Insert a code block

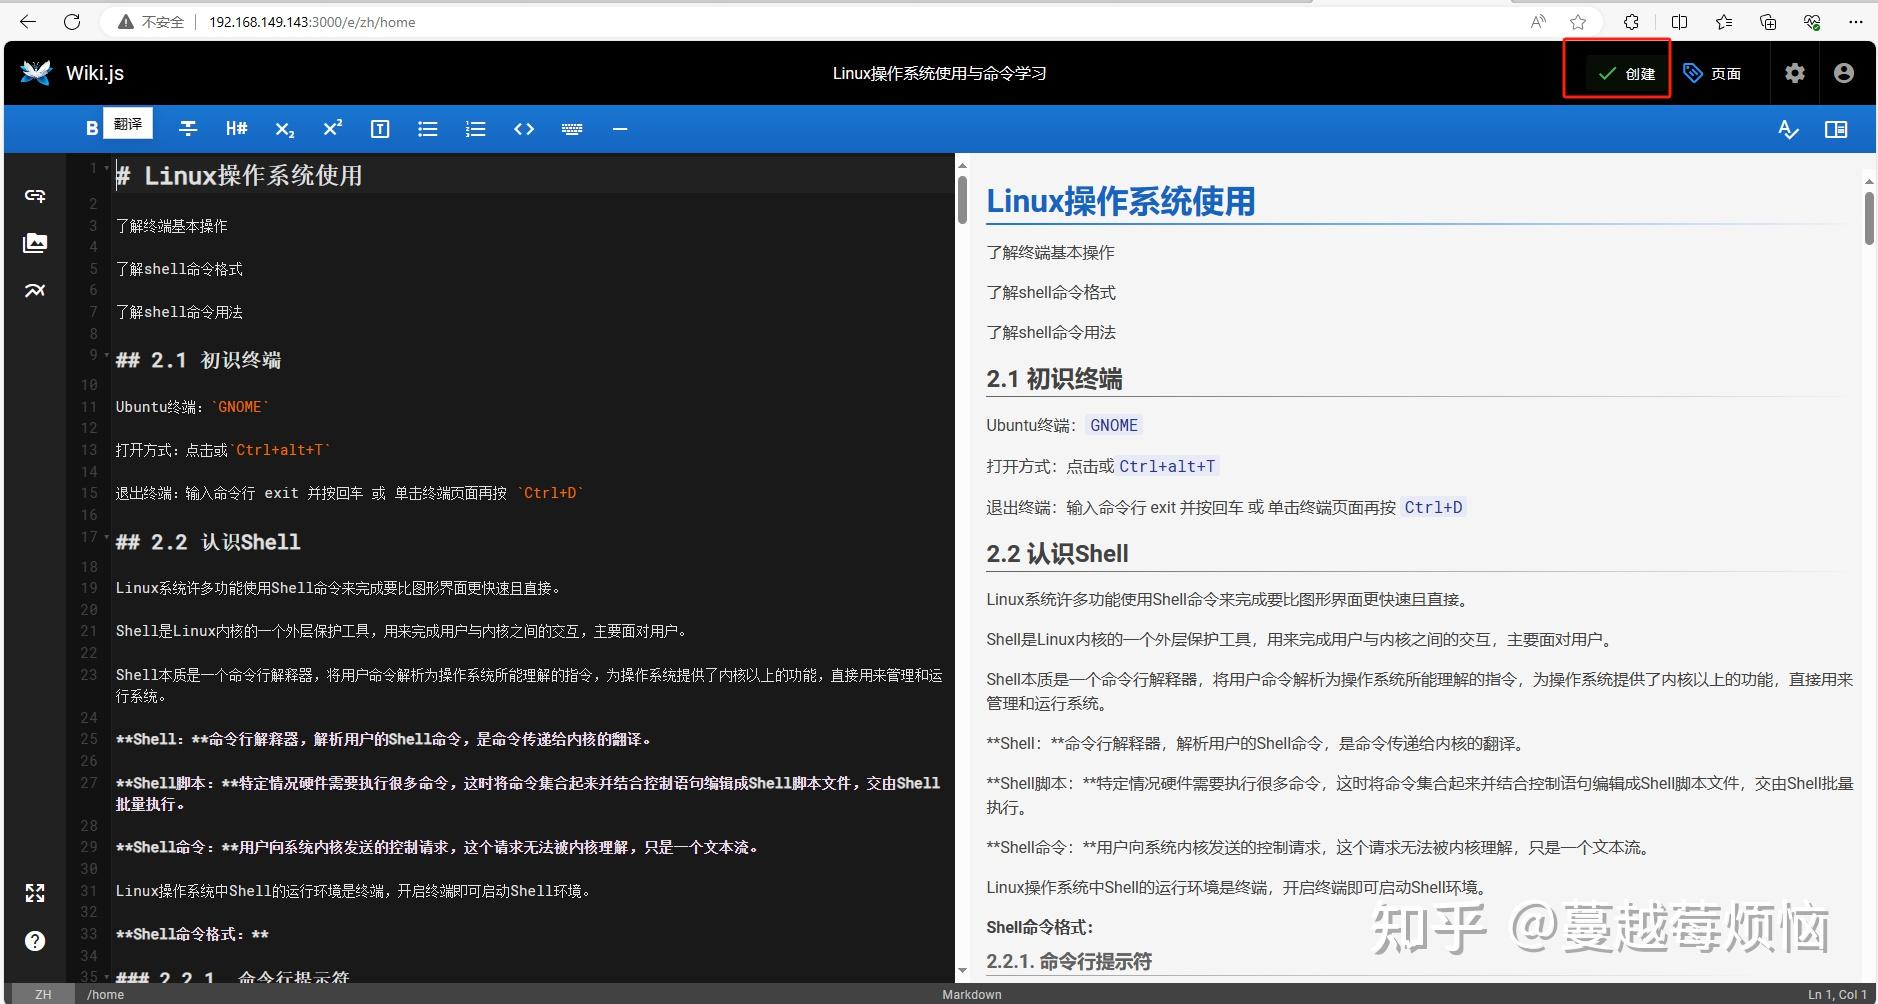pos(523,128)
